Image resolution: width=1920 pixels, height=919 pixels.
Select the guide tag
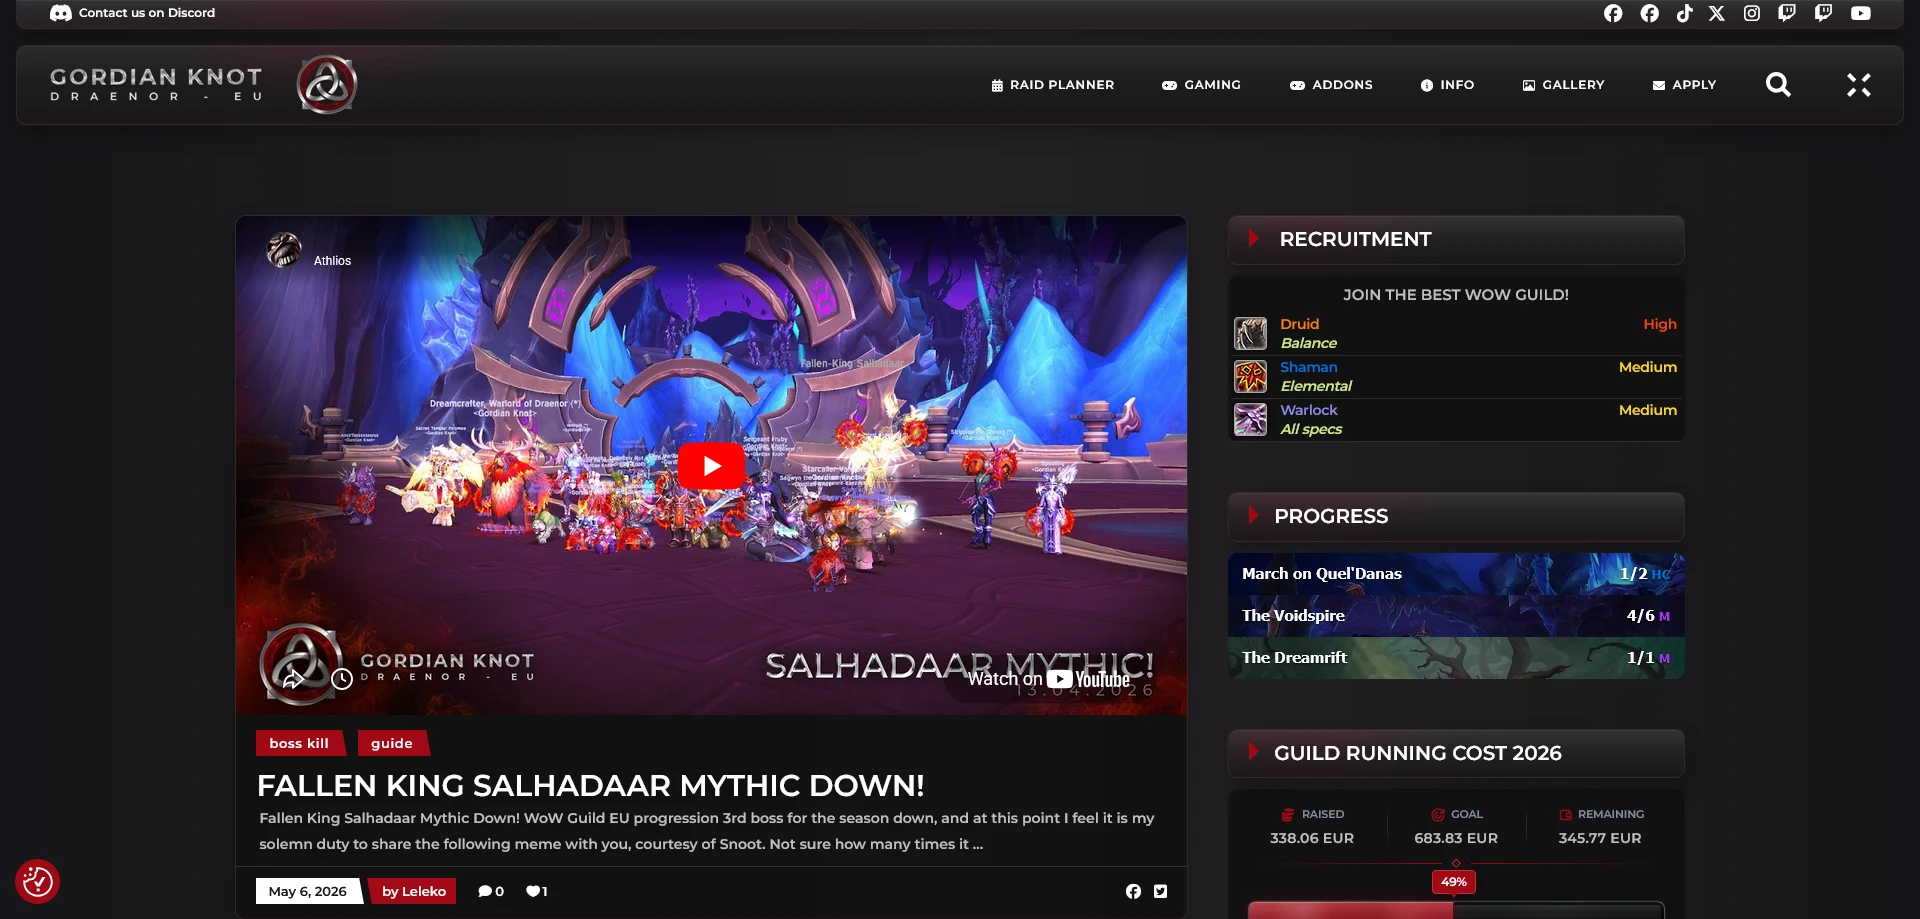[392, 743]
